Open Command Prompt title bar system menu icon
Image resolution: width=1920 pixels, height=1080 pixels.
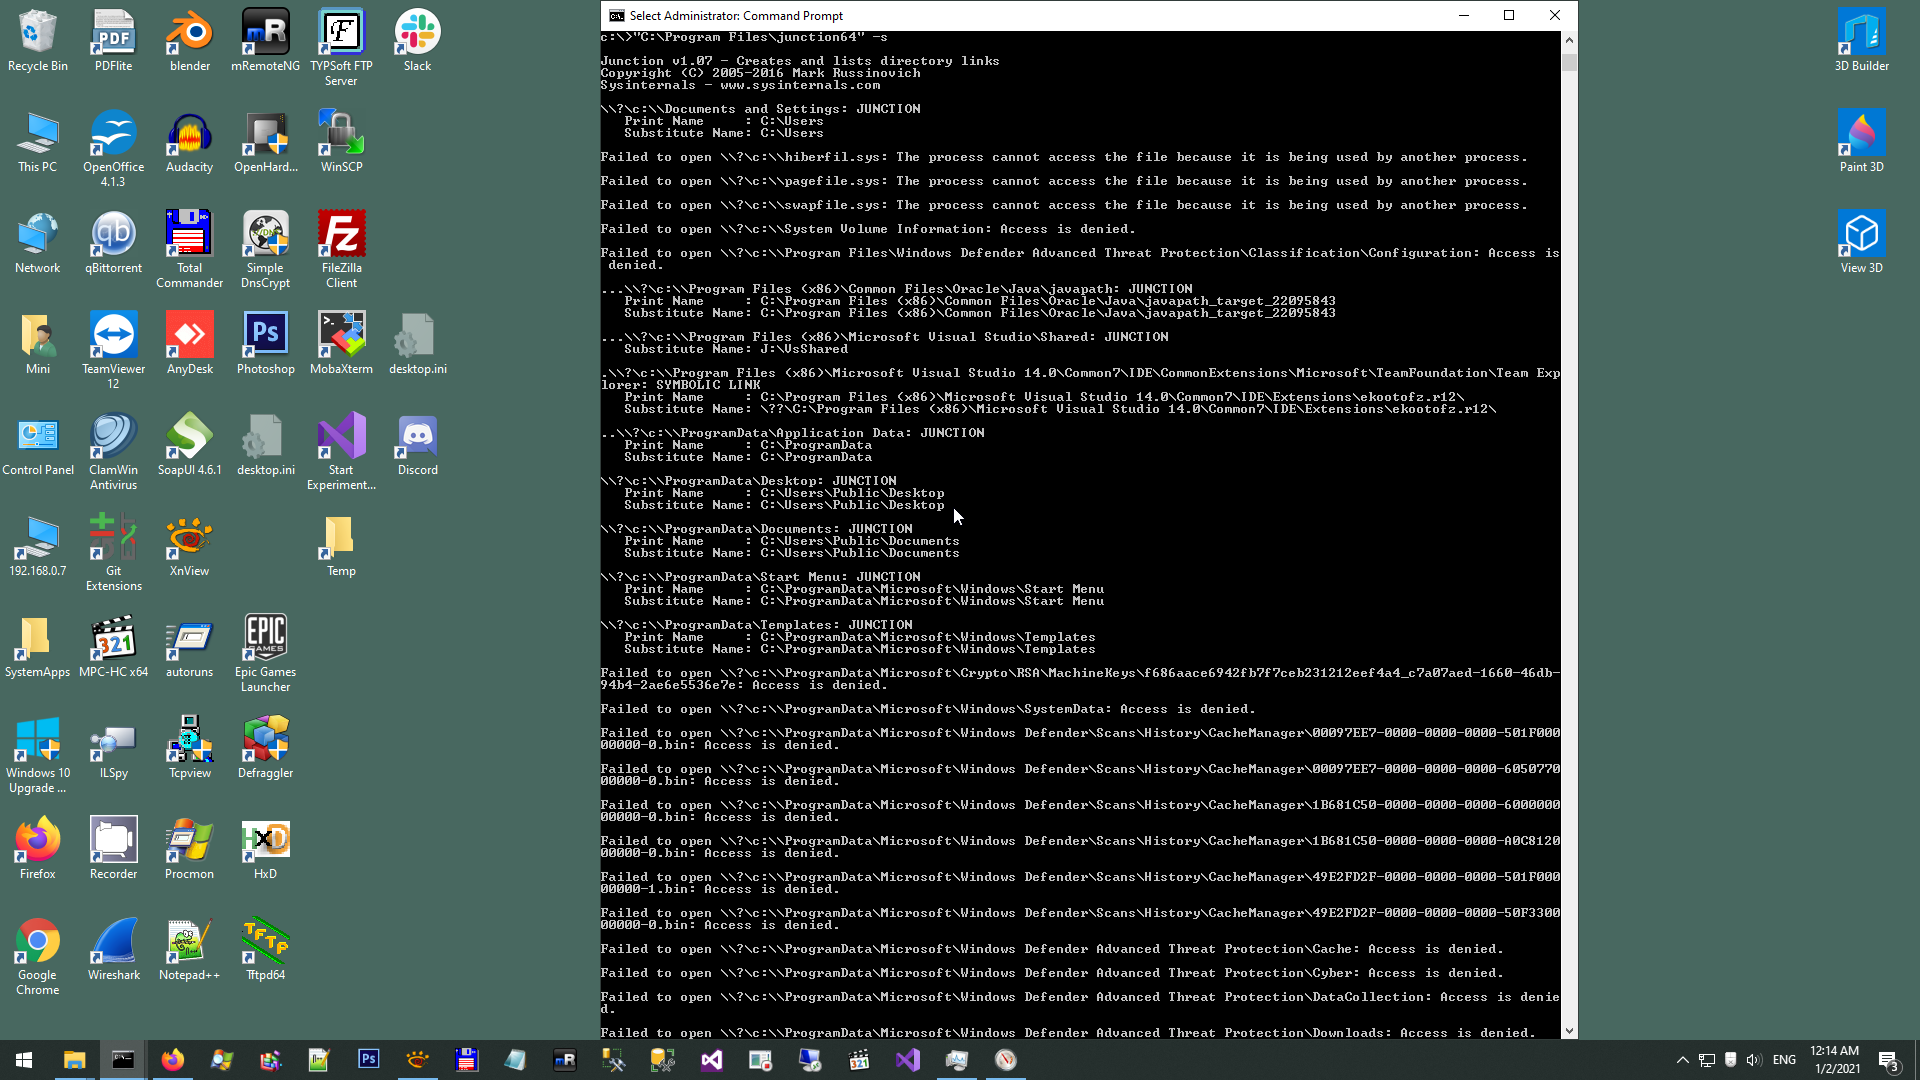coord(617,15)
